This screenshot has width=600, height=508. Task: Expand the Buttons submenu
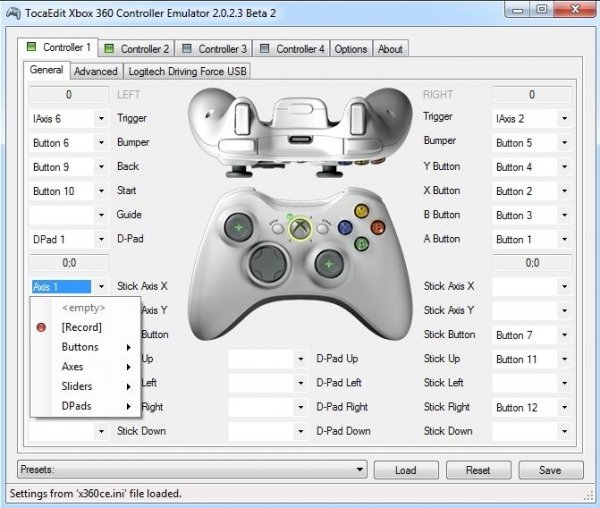[x=85, y=347]
